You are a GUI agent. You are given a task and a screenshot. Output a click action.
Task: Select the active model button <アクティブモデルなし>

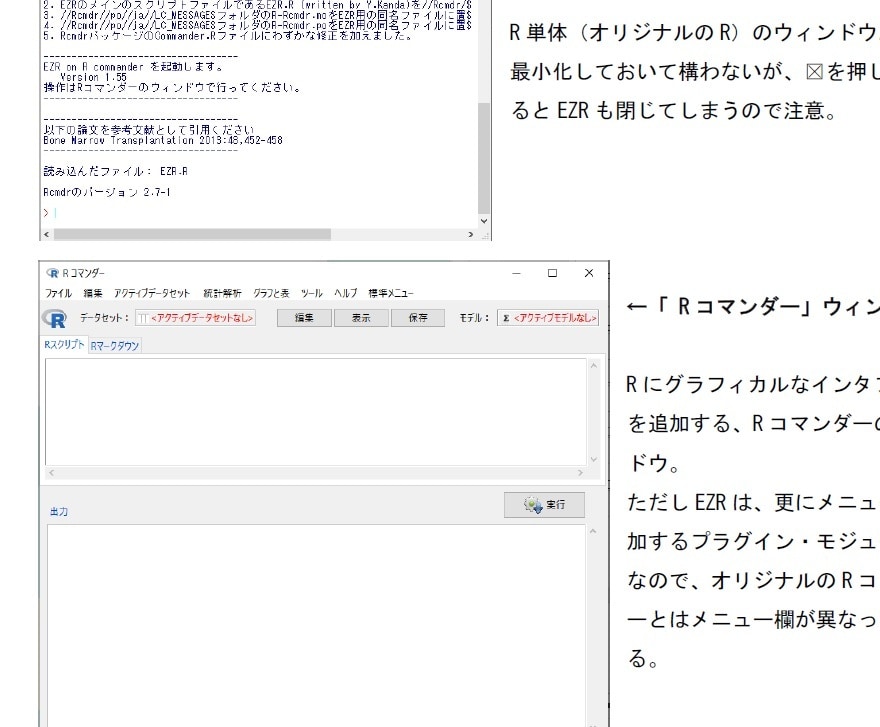[548, 318]
